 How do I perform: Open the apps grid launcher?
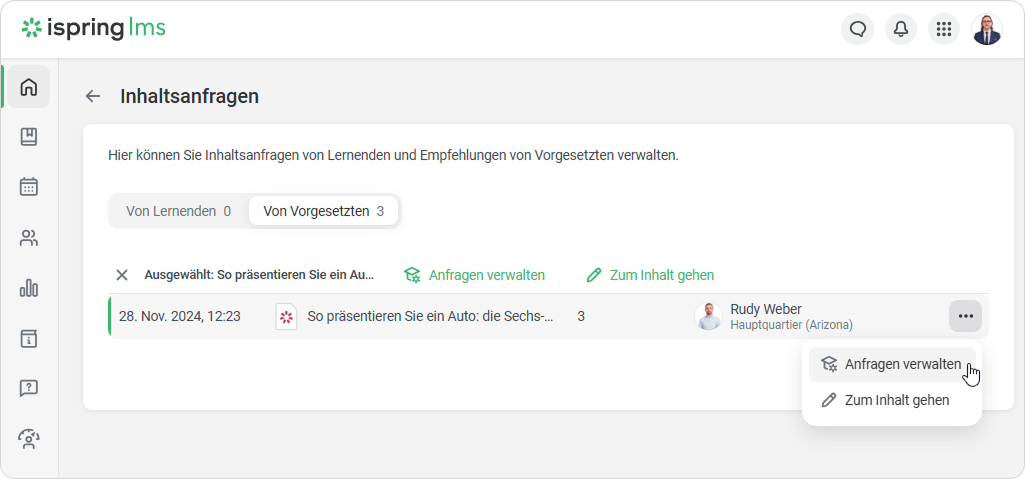[943, 29]
